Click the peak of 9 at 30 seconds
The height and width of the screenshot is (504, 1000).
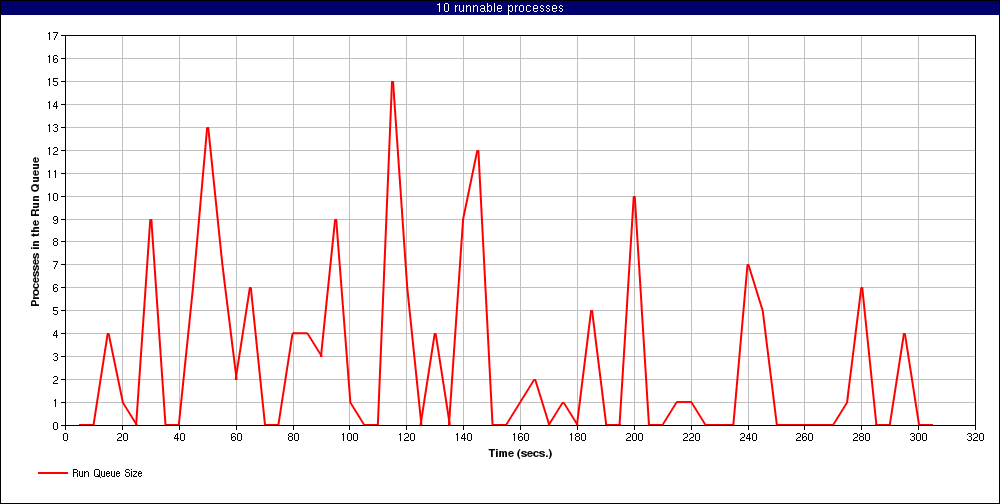click(x=151, y=219)
